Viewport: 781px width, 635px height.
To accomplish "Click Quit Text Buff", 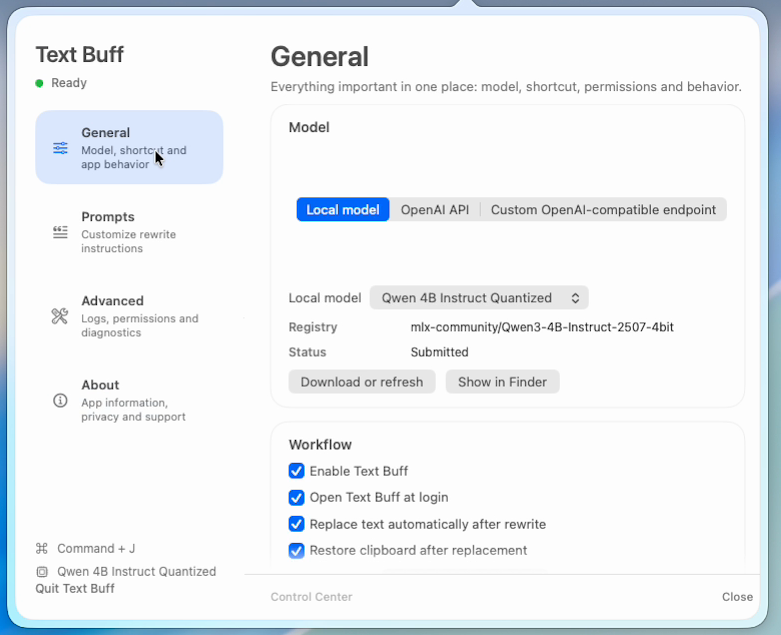I will 75,589.
